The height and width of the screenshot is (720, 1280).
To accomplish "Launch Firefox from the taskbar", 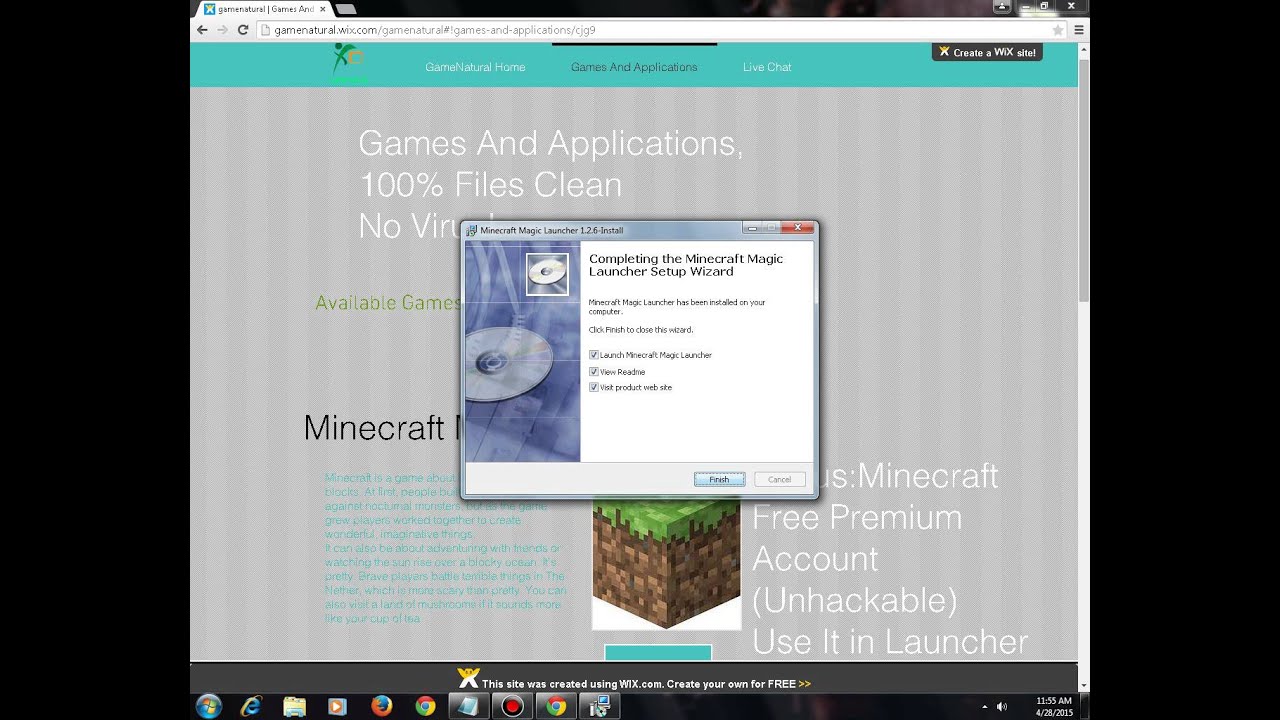I will 381,707.
